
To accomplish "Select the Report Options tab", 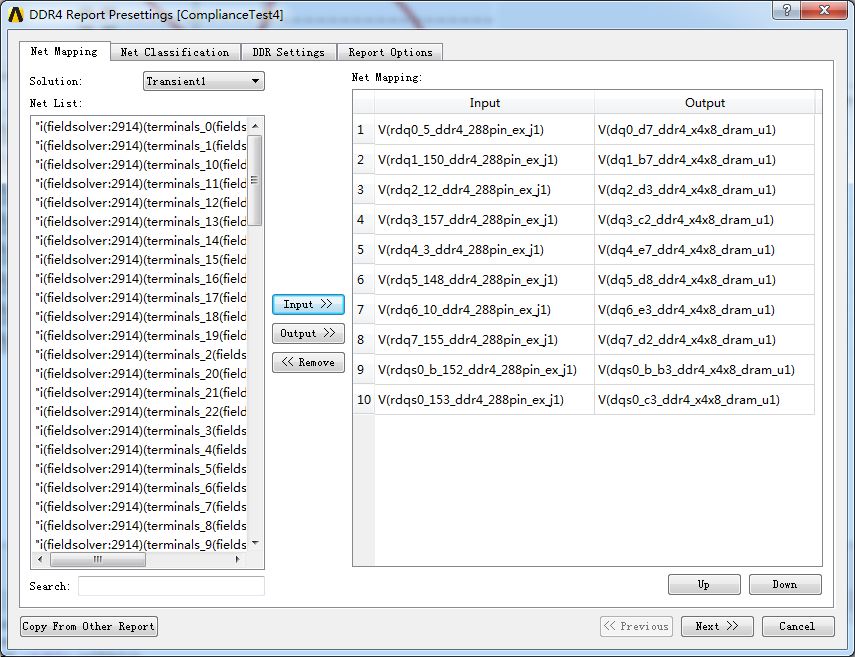I will 390,52.
